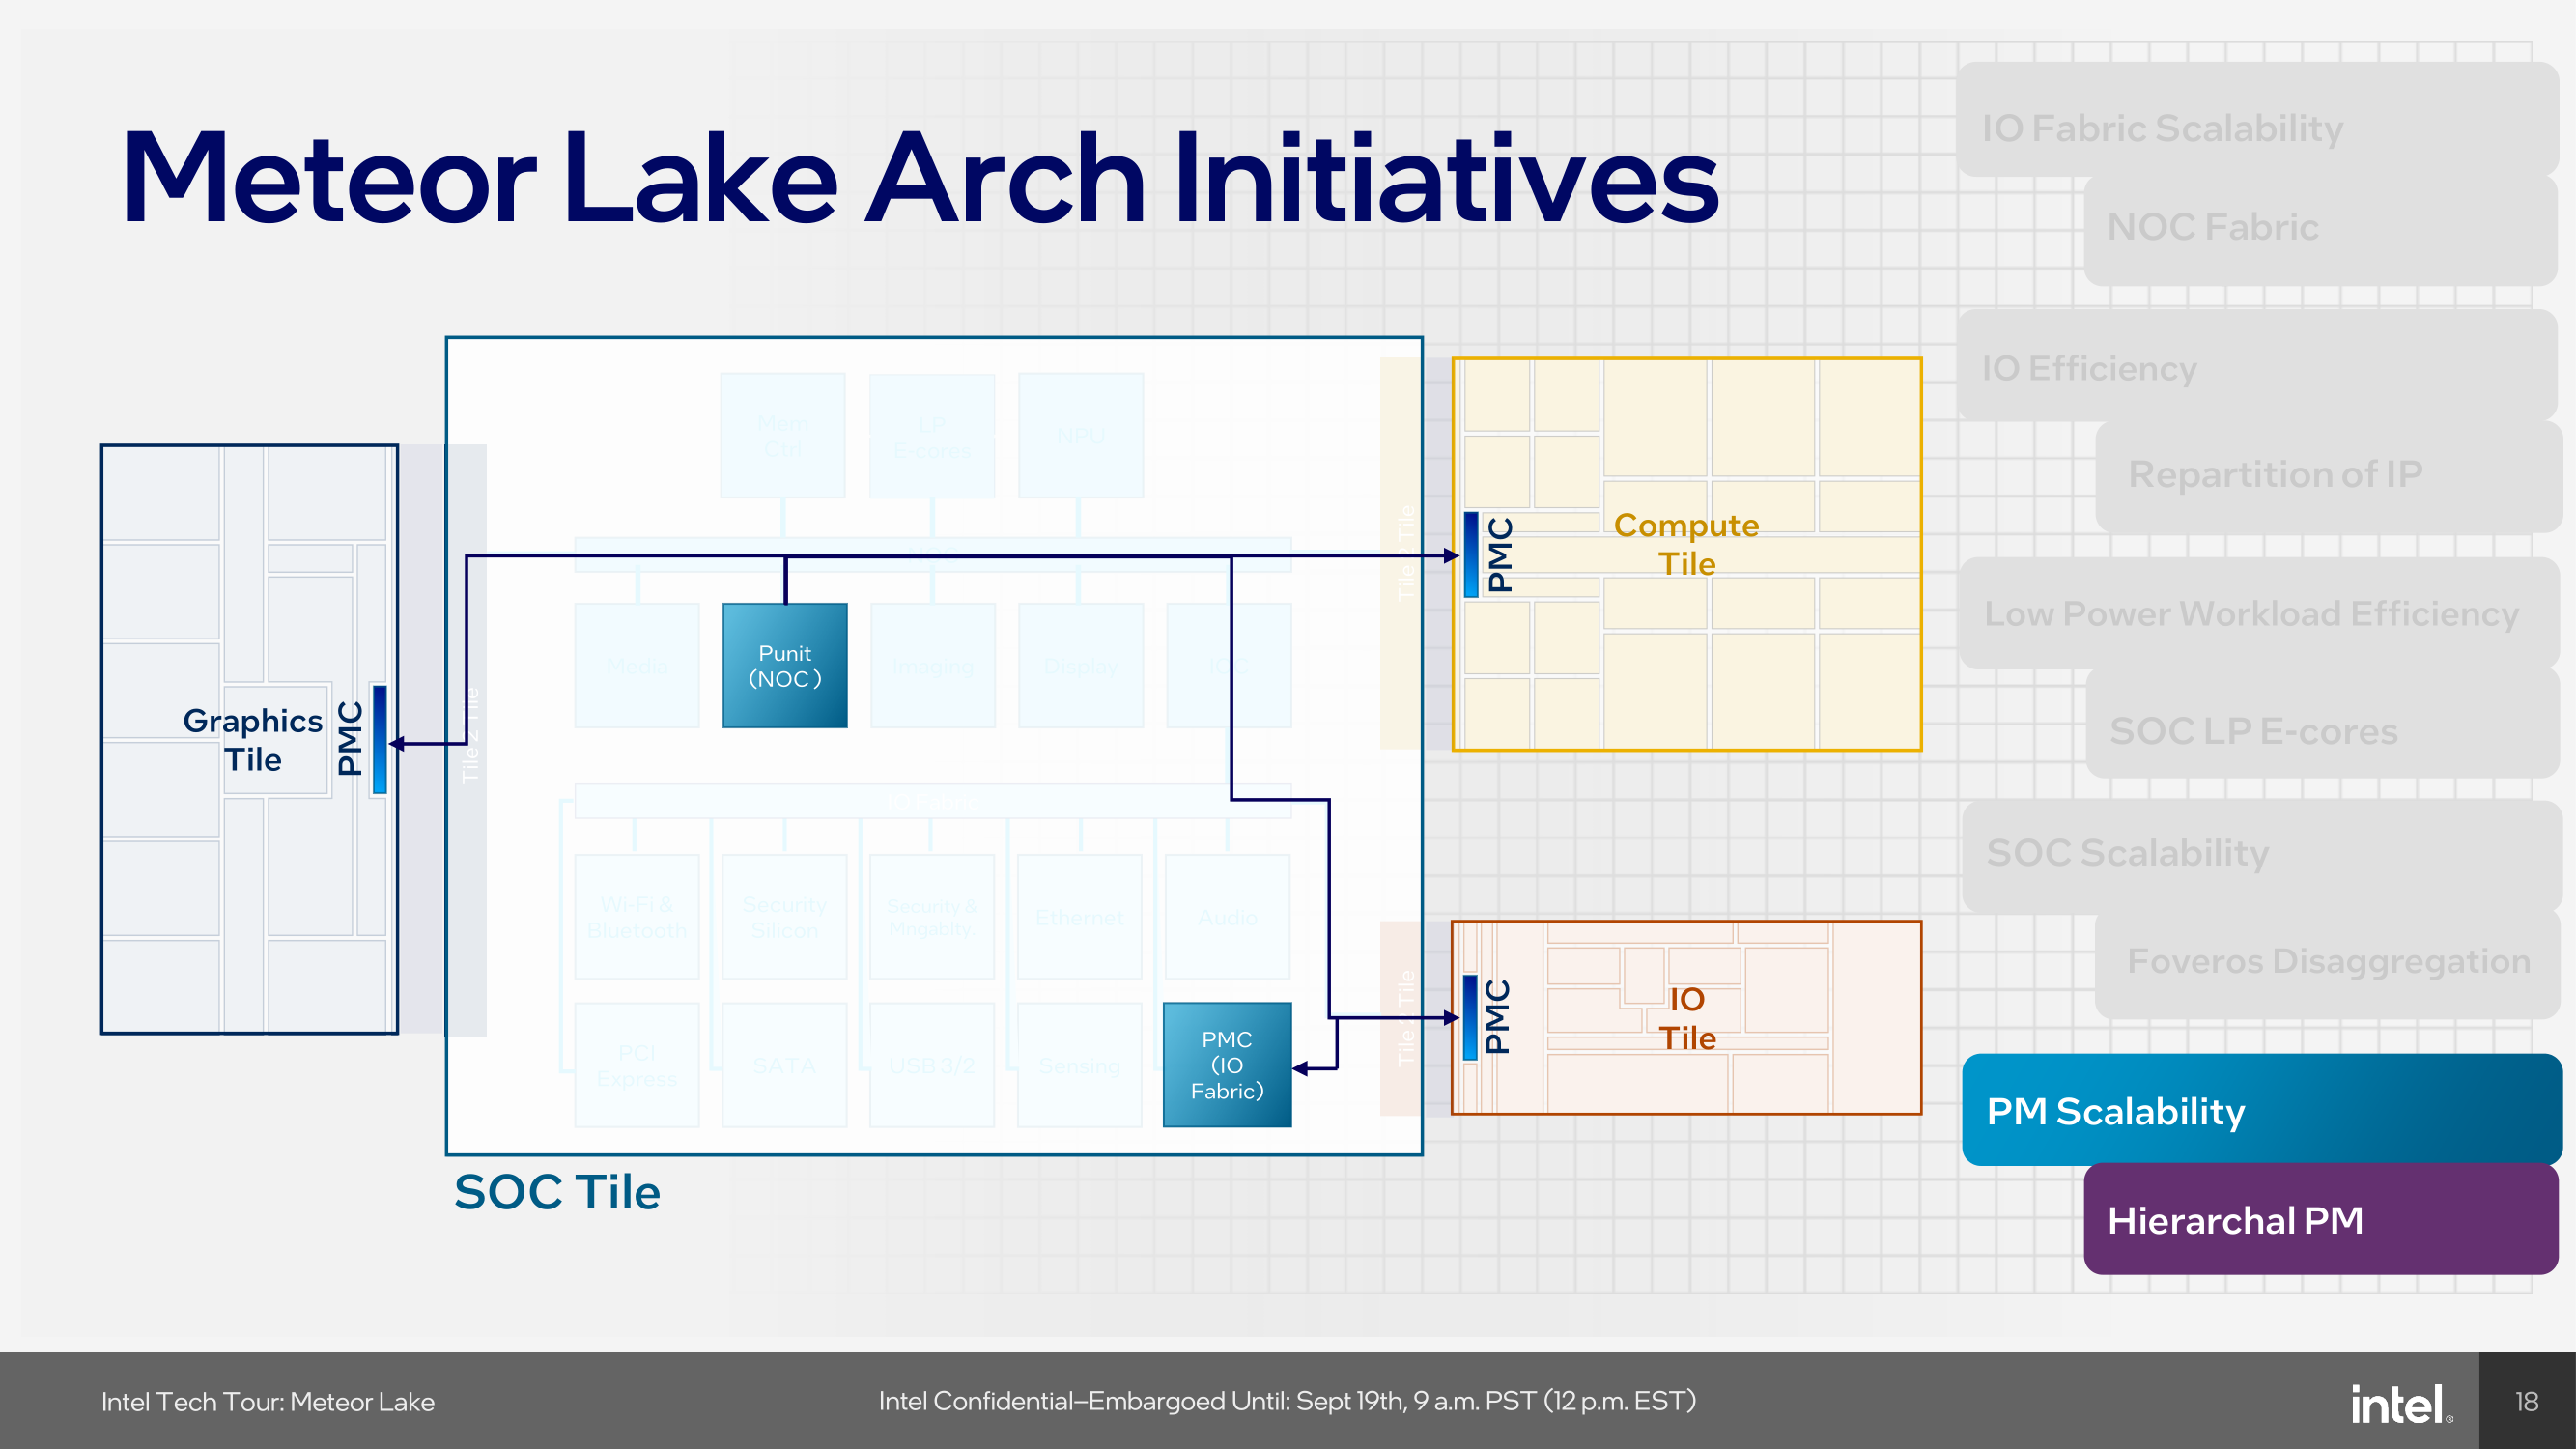The width and height of the screenshot is (2576, 1449).
Task: Select the Hierarchal PM box
Action: click(x=2321, y=1220)
